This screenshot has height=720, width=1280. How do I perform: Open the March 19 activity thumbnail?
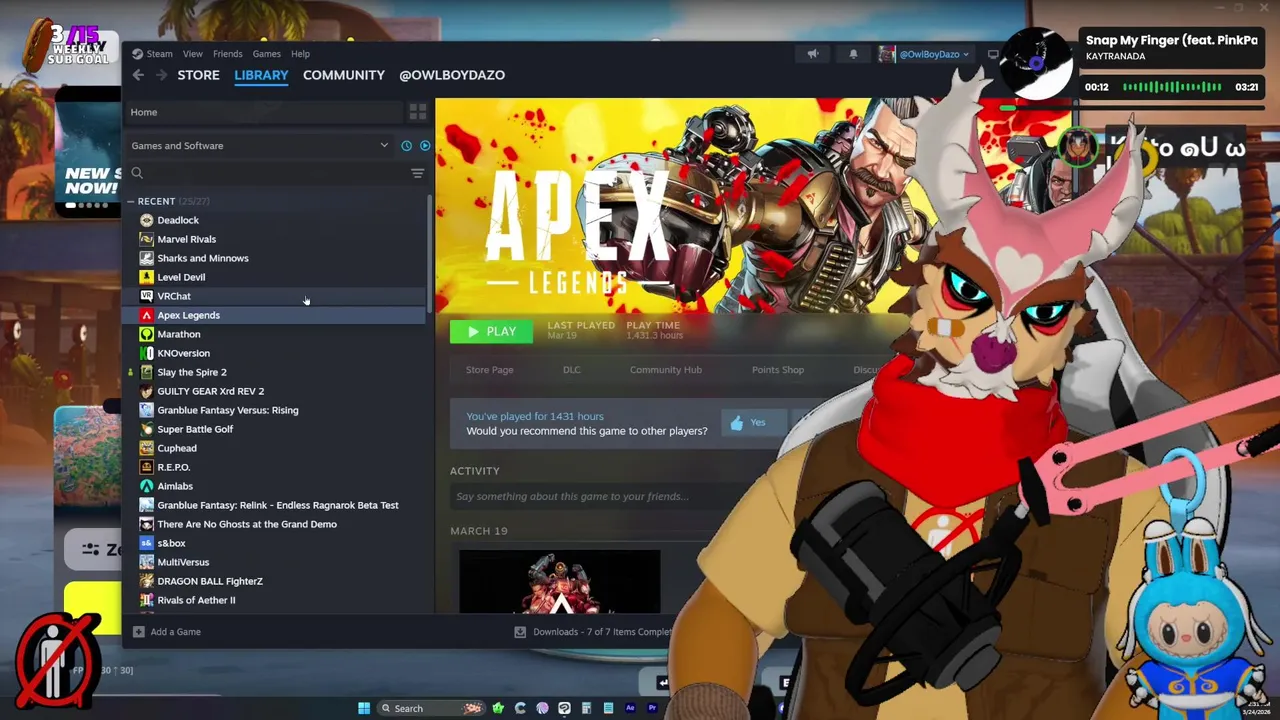coord(560,581)
